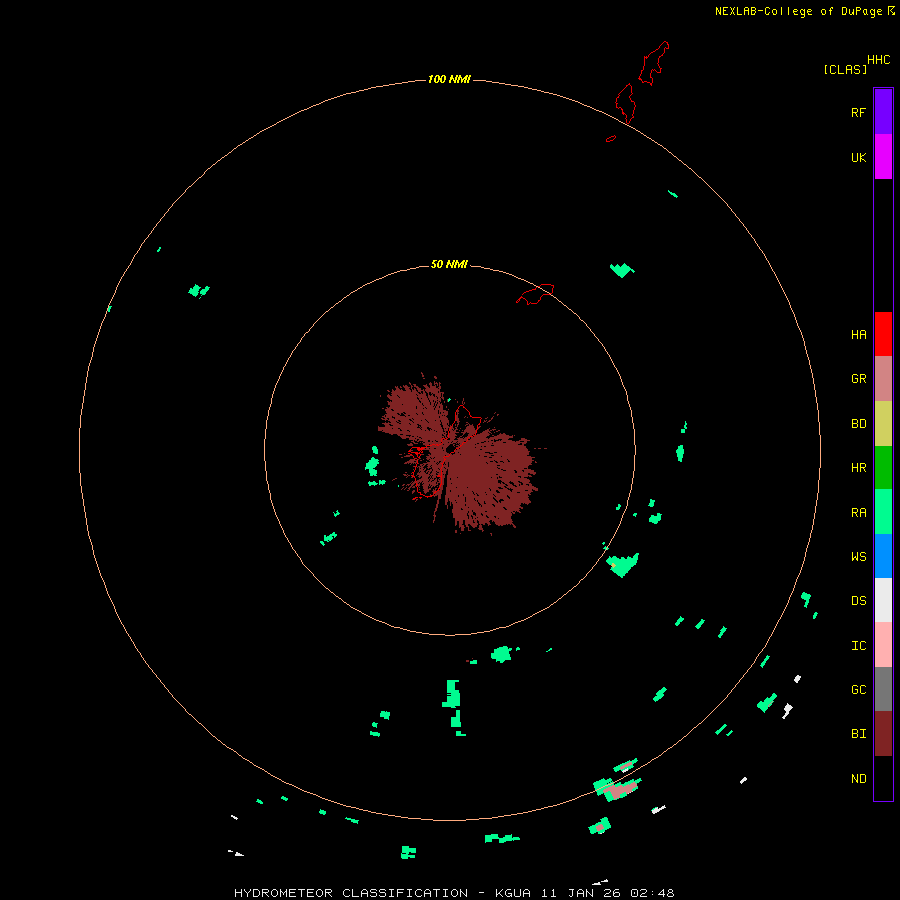Click the WS legend label
900x900 pixels.
[858, 556]
